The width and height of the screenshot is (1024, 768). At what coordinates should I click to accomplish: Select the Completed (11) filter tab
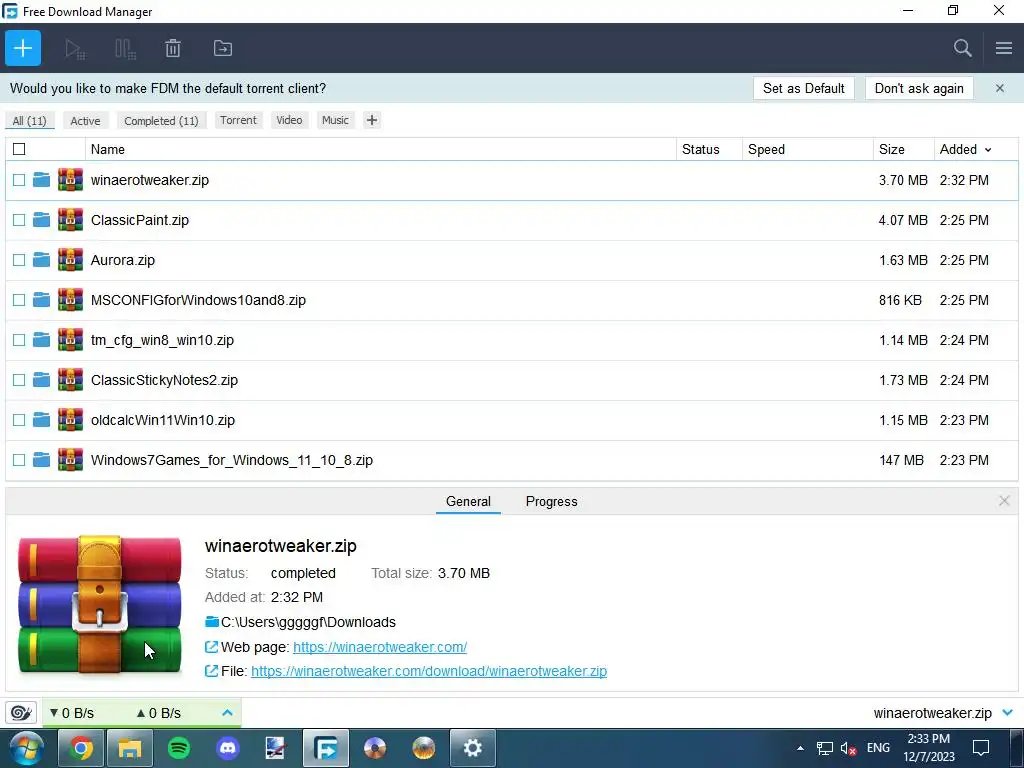click(161, 120)
